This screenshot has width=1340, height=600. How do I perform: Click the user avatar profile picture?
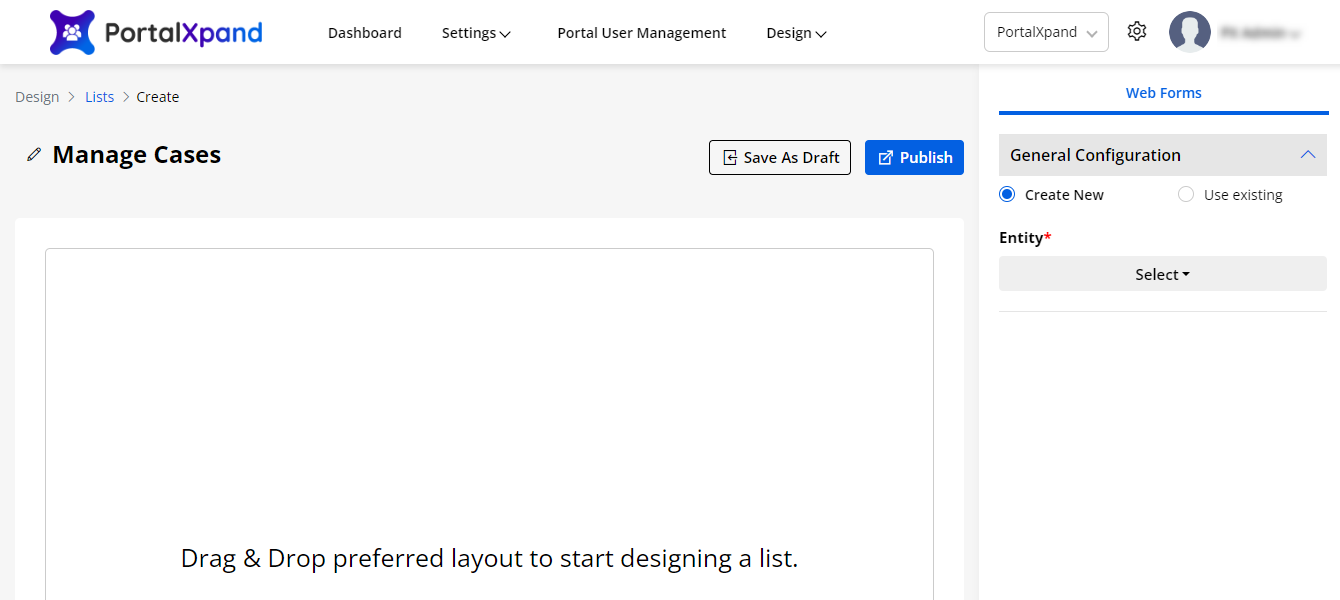(x=1189, y=32)
